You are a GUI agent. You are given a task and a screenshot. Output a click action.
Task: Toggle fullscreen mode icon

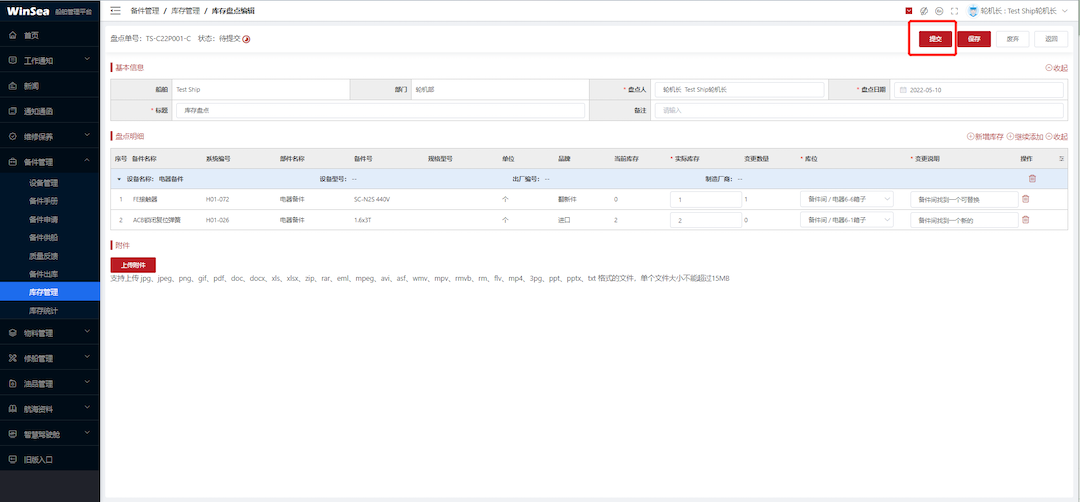point(954,11)
